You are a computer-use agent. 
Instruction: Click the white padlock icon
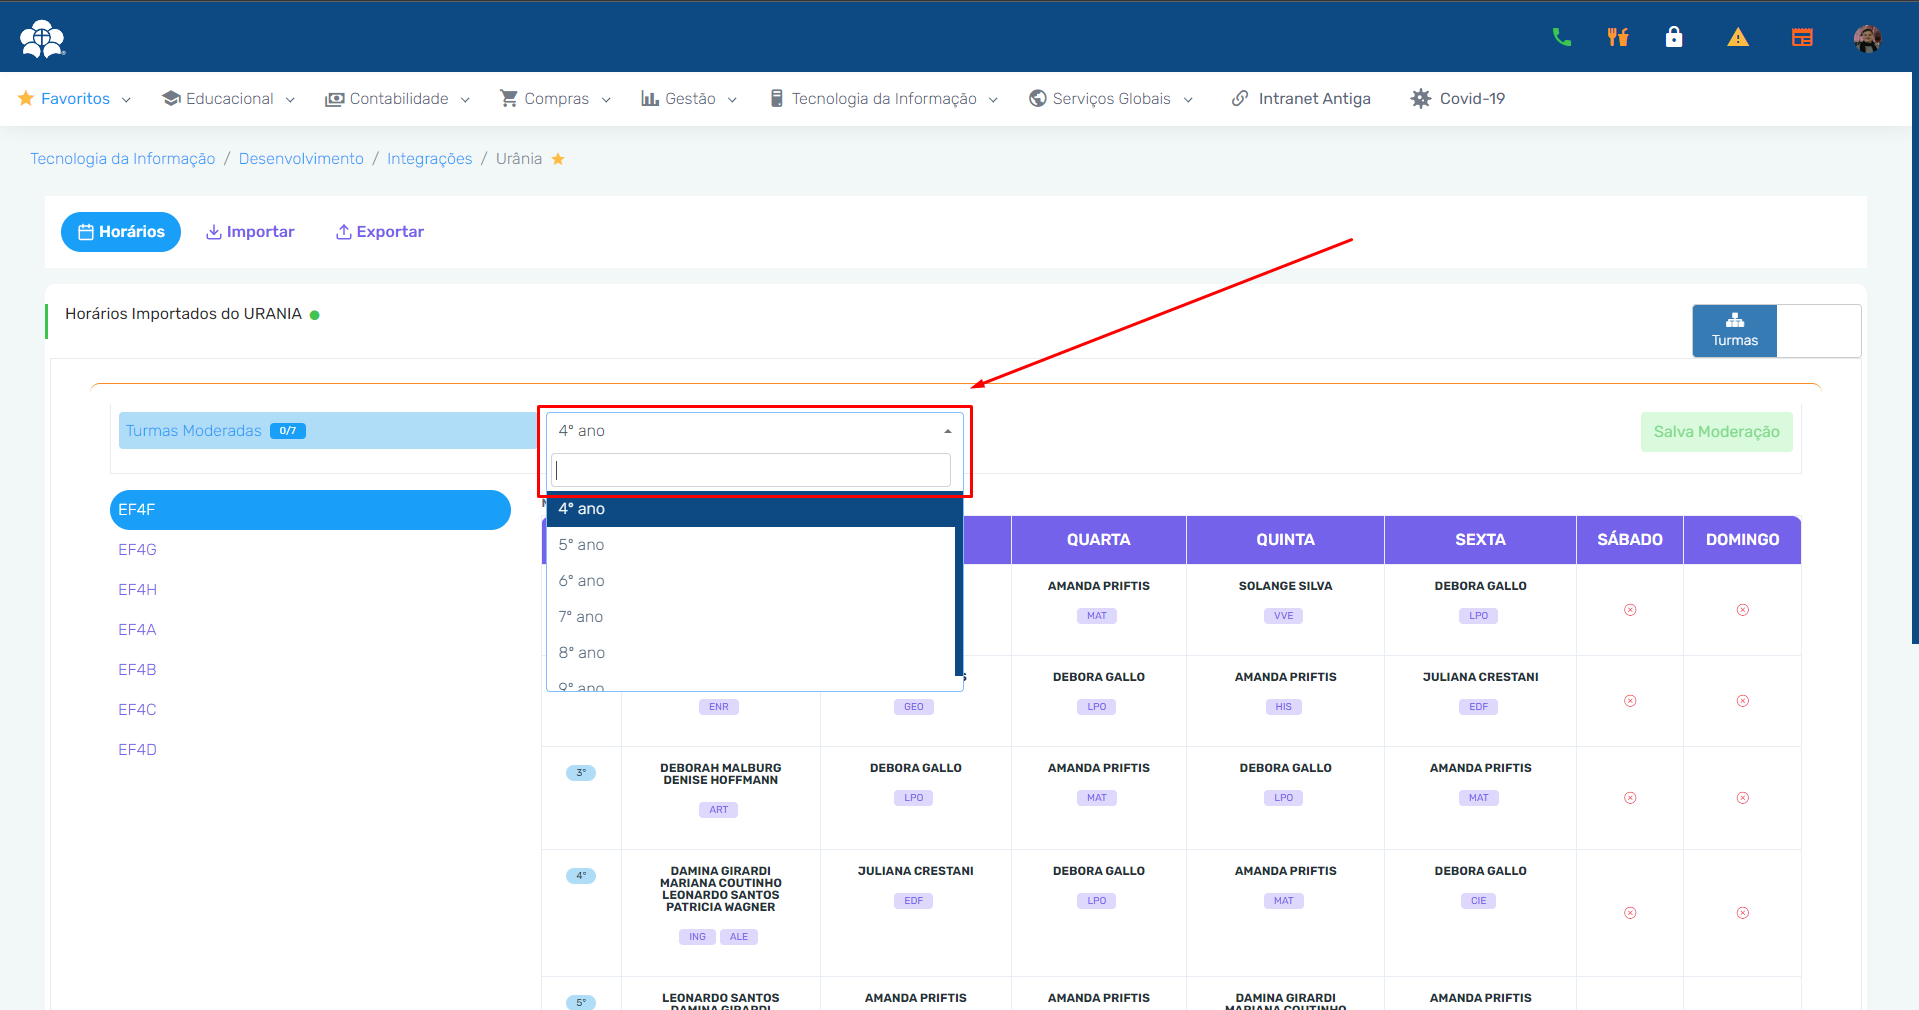(x=1673, y=38)
